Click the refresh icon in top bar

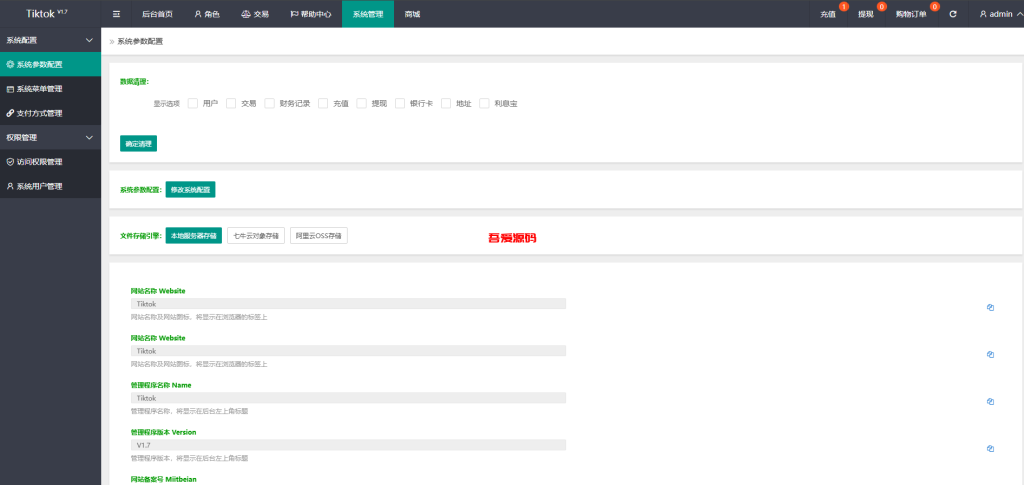pyautogui.click(x=953, y=14)
